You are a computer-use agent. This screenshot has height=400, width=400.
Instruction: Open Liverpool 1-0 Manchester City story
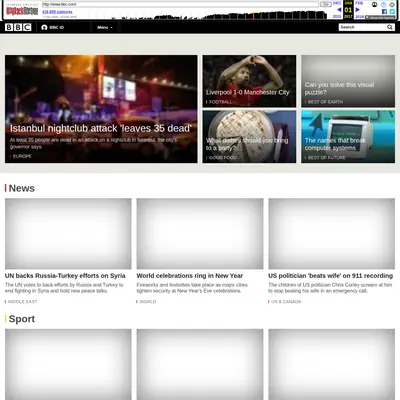[248, 92]
